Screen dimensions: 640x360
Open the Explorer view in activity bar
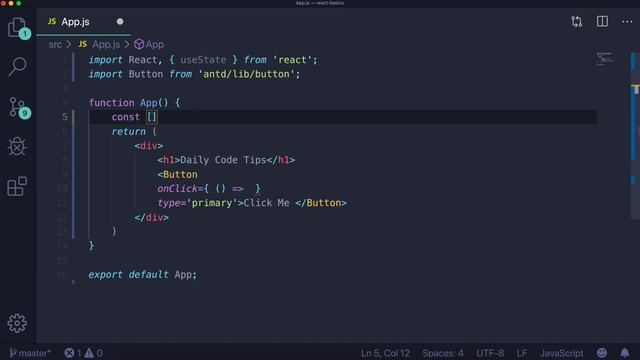tap(18, 27)
